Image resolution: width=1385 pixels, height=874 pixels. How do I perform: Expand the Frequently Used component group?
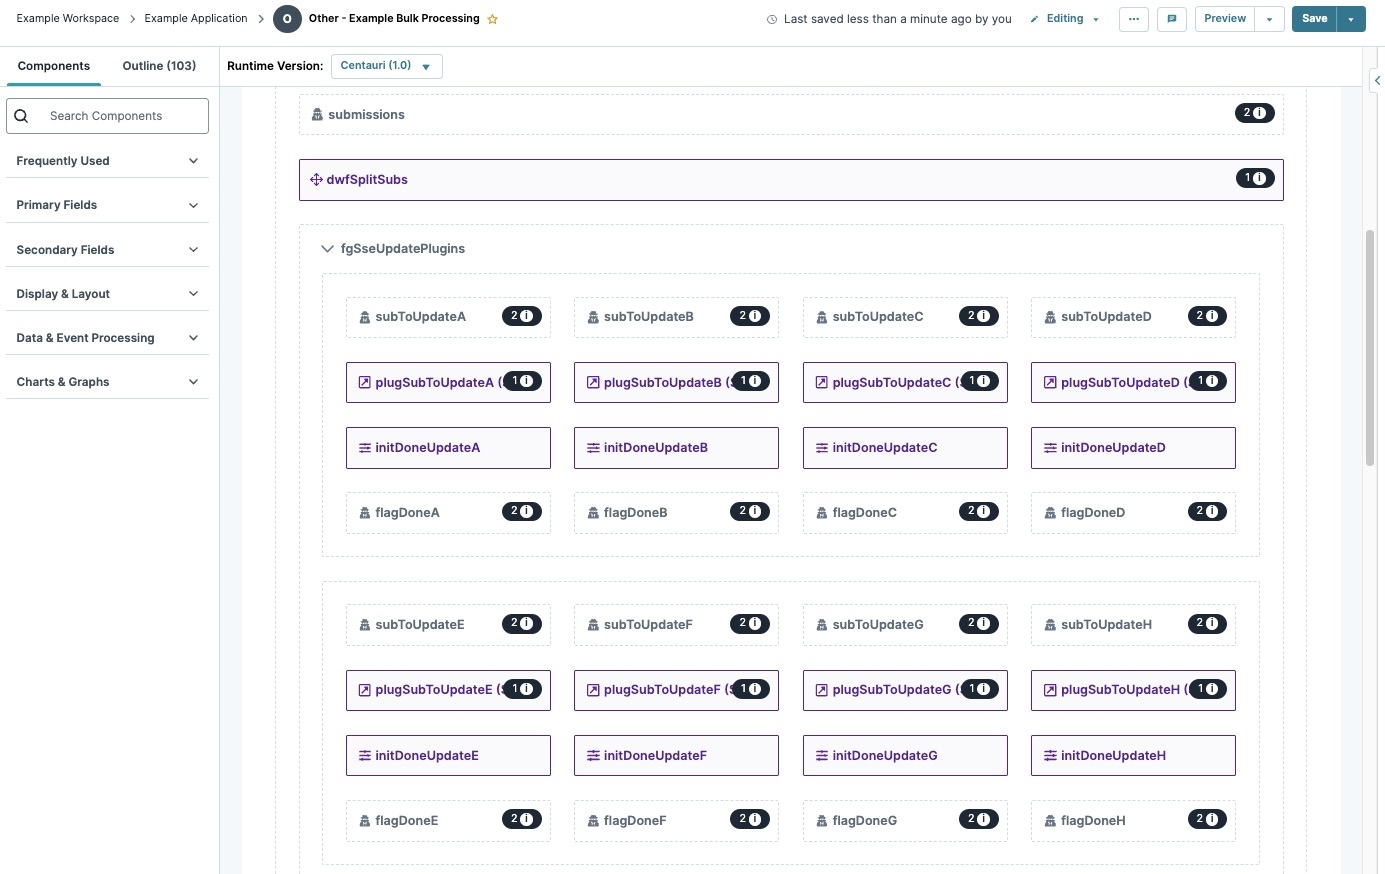[107, 161]
